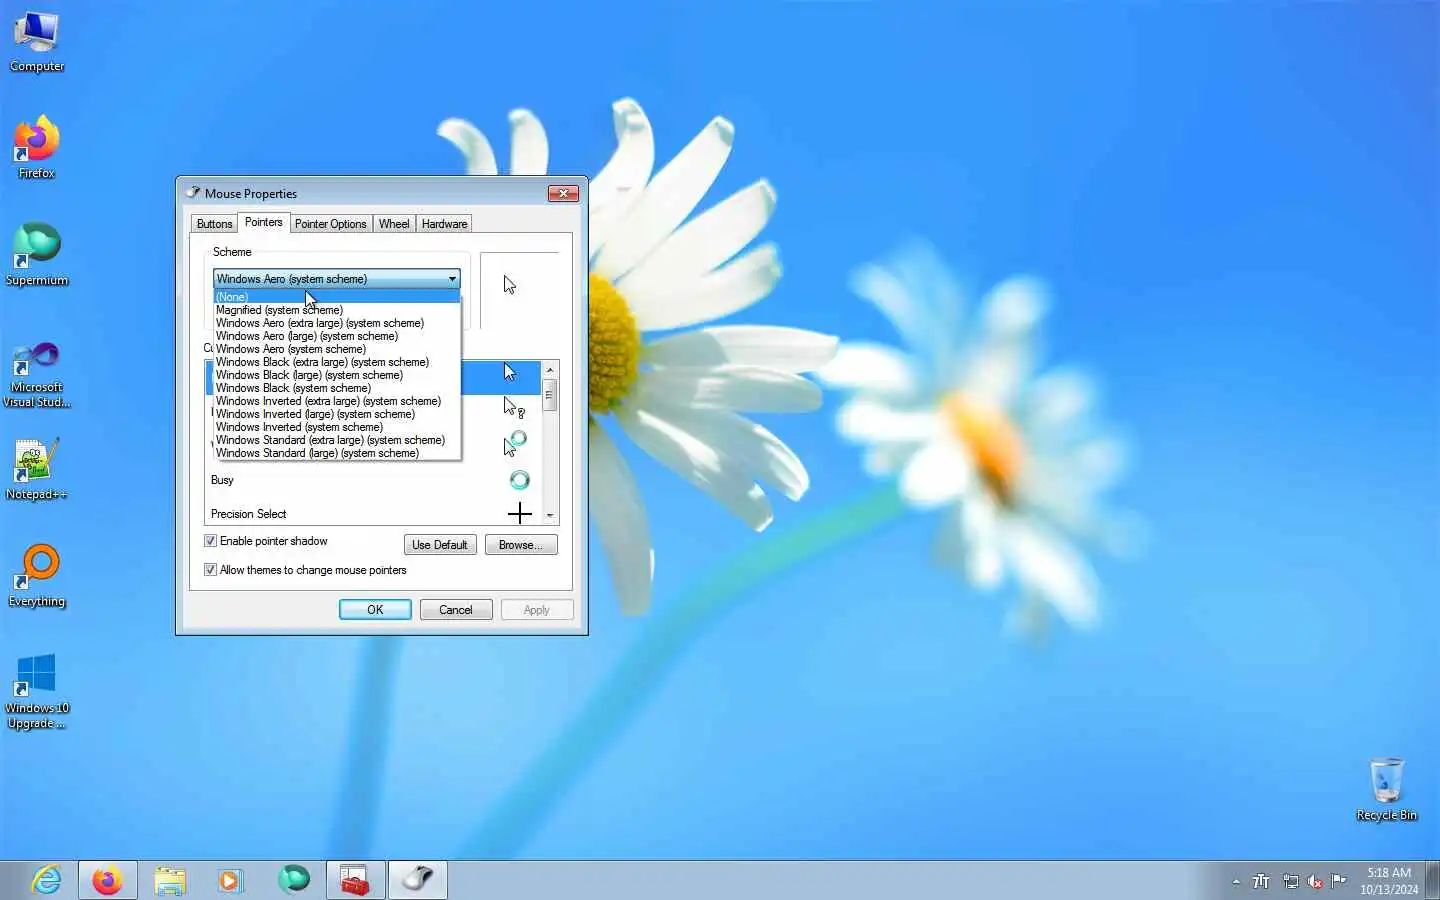Switch to Firefox in the taskbar
Viewport: 1440px width, 900px height.
[108, 880]
